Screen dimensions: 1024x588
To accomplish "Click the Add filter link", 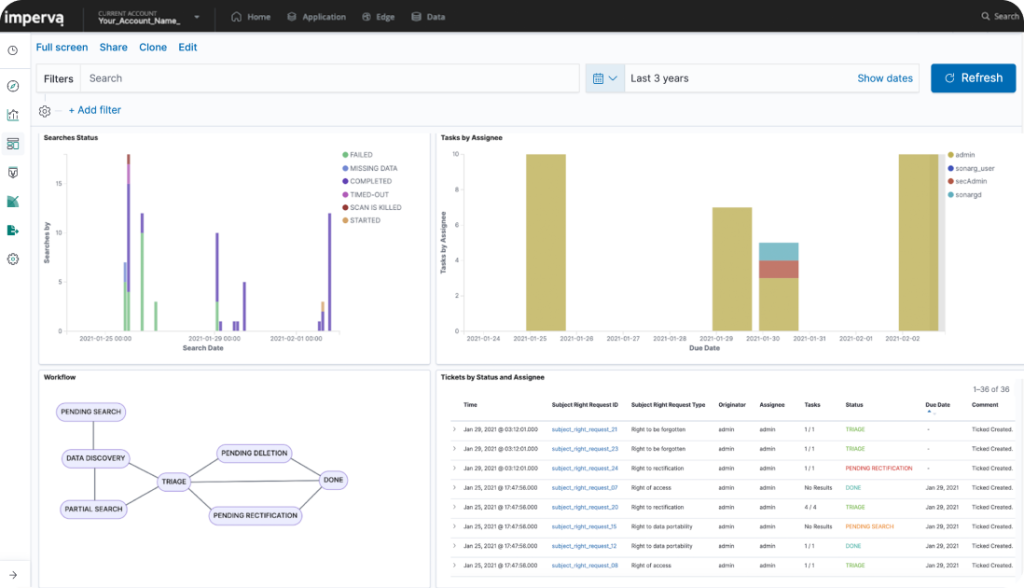I will tap(94, 110).
